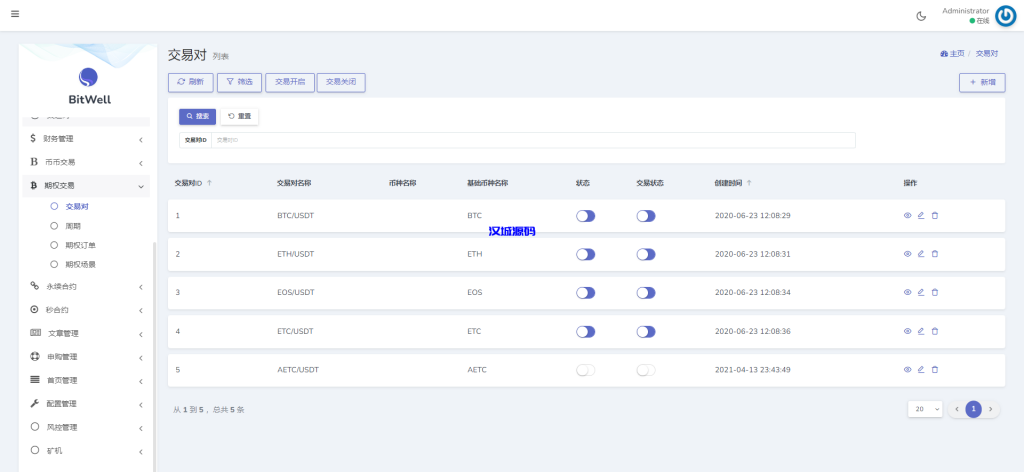Delete the ETC/USDT row trash icon
This screenshot has width=1024, height=472.
coord(935,331)
